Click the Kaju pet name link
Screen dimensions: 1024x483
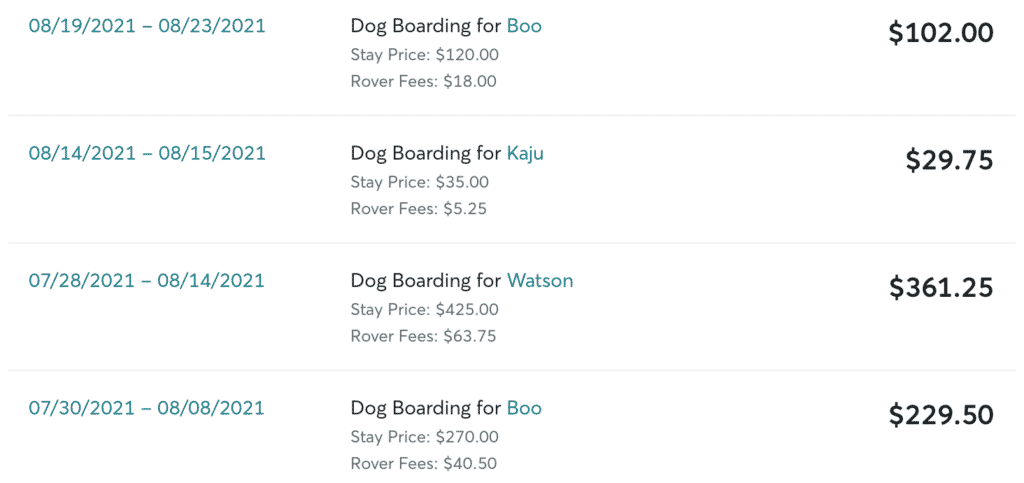click(525, 154)
